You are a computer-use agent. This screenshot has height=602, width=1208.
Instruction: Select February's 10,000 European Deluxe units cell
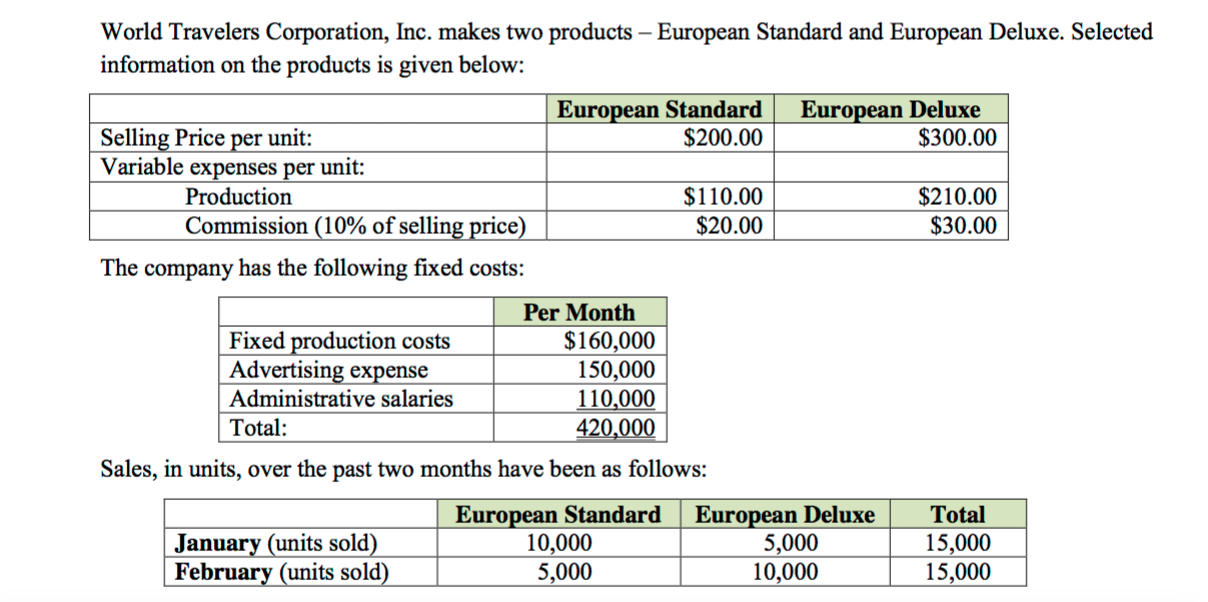click(x=785, y=572)
